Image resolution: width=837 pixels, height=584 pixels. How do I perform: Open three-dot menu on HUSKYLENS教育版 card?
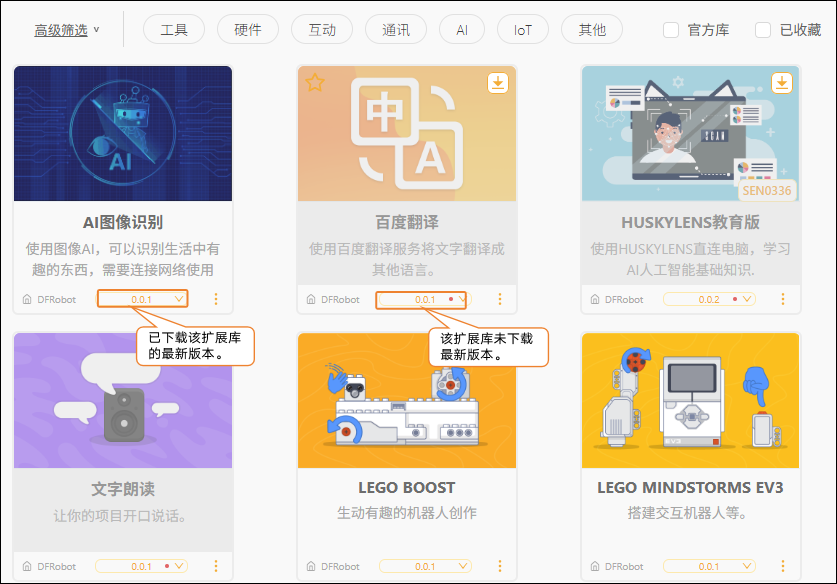point(783,299)
